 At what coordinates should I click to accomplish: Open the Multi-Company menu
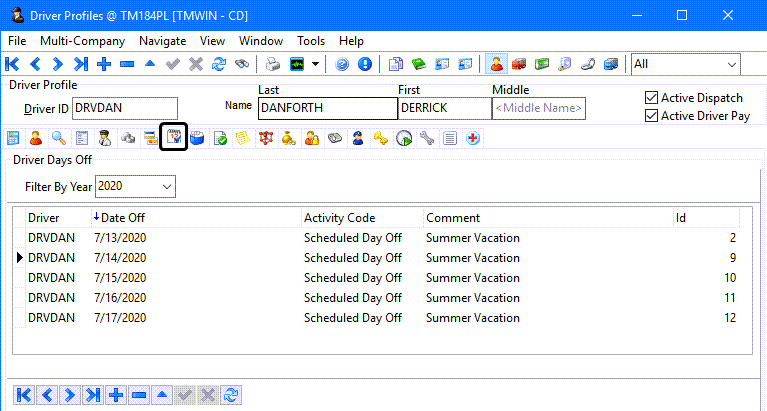82,41
